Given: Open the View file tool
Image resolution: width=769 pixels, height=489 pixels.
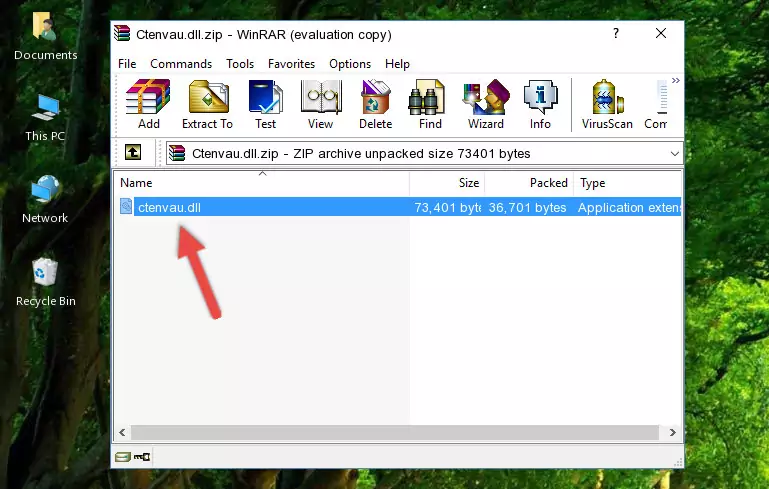Looking at the screenshot, I should (321, 104).
